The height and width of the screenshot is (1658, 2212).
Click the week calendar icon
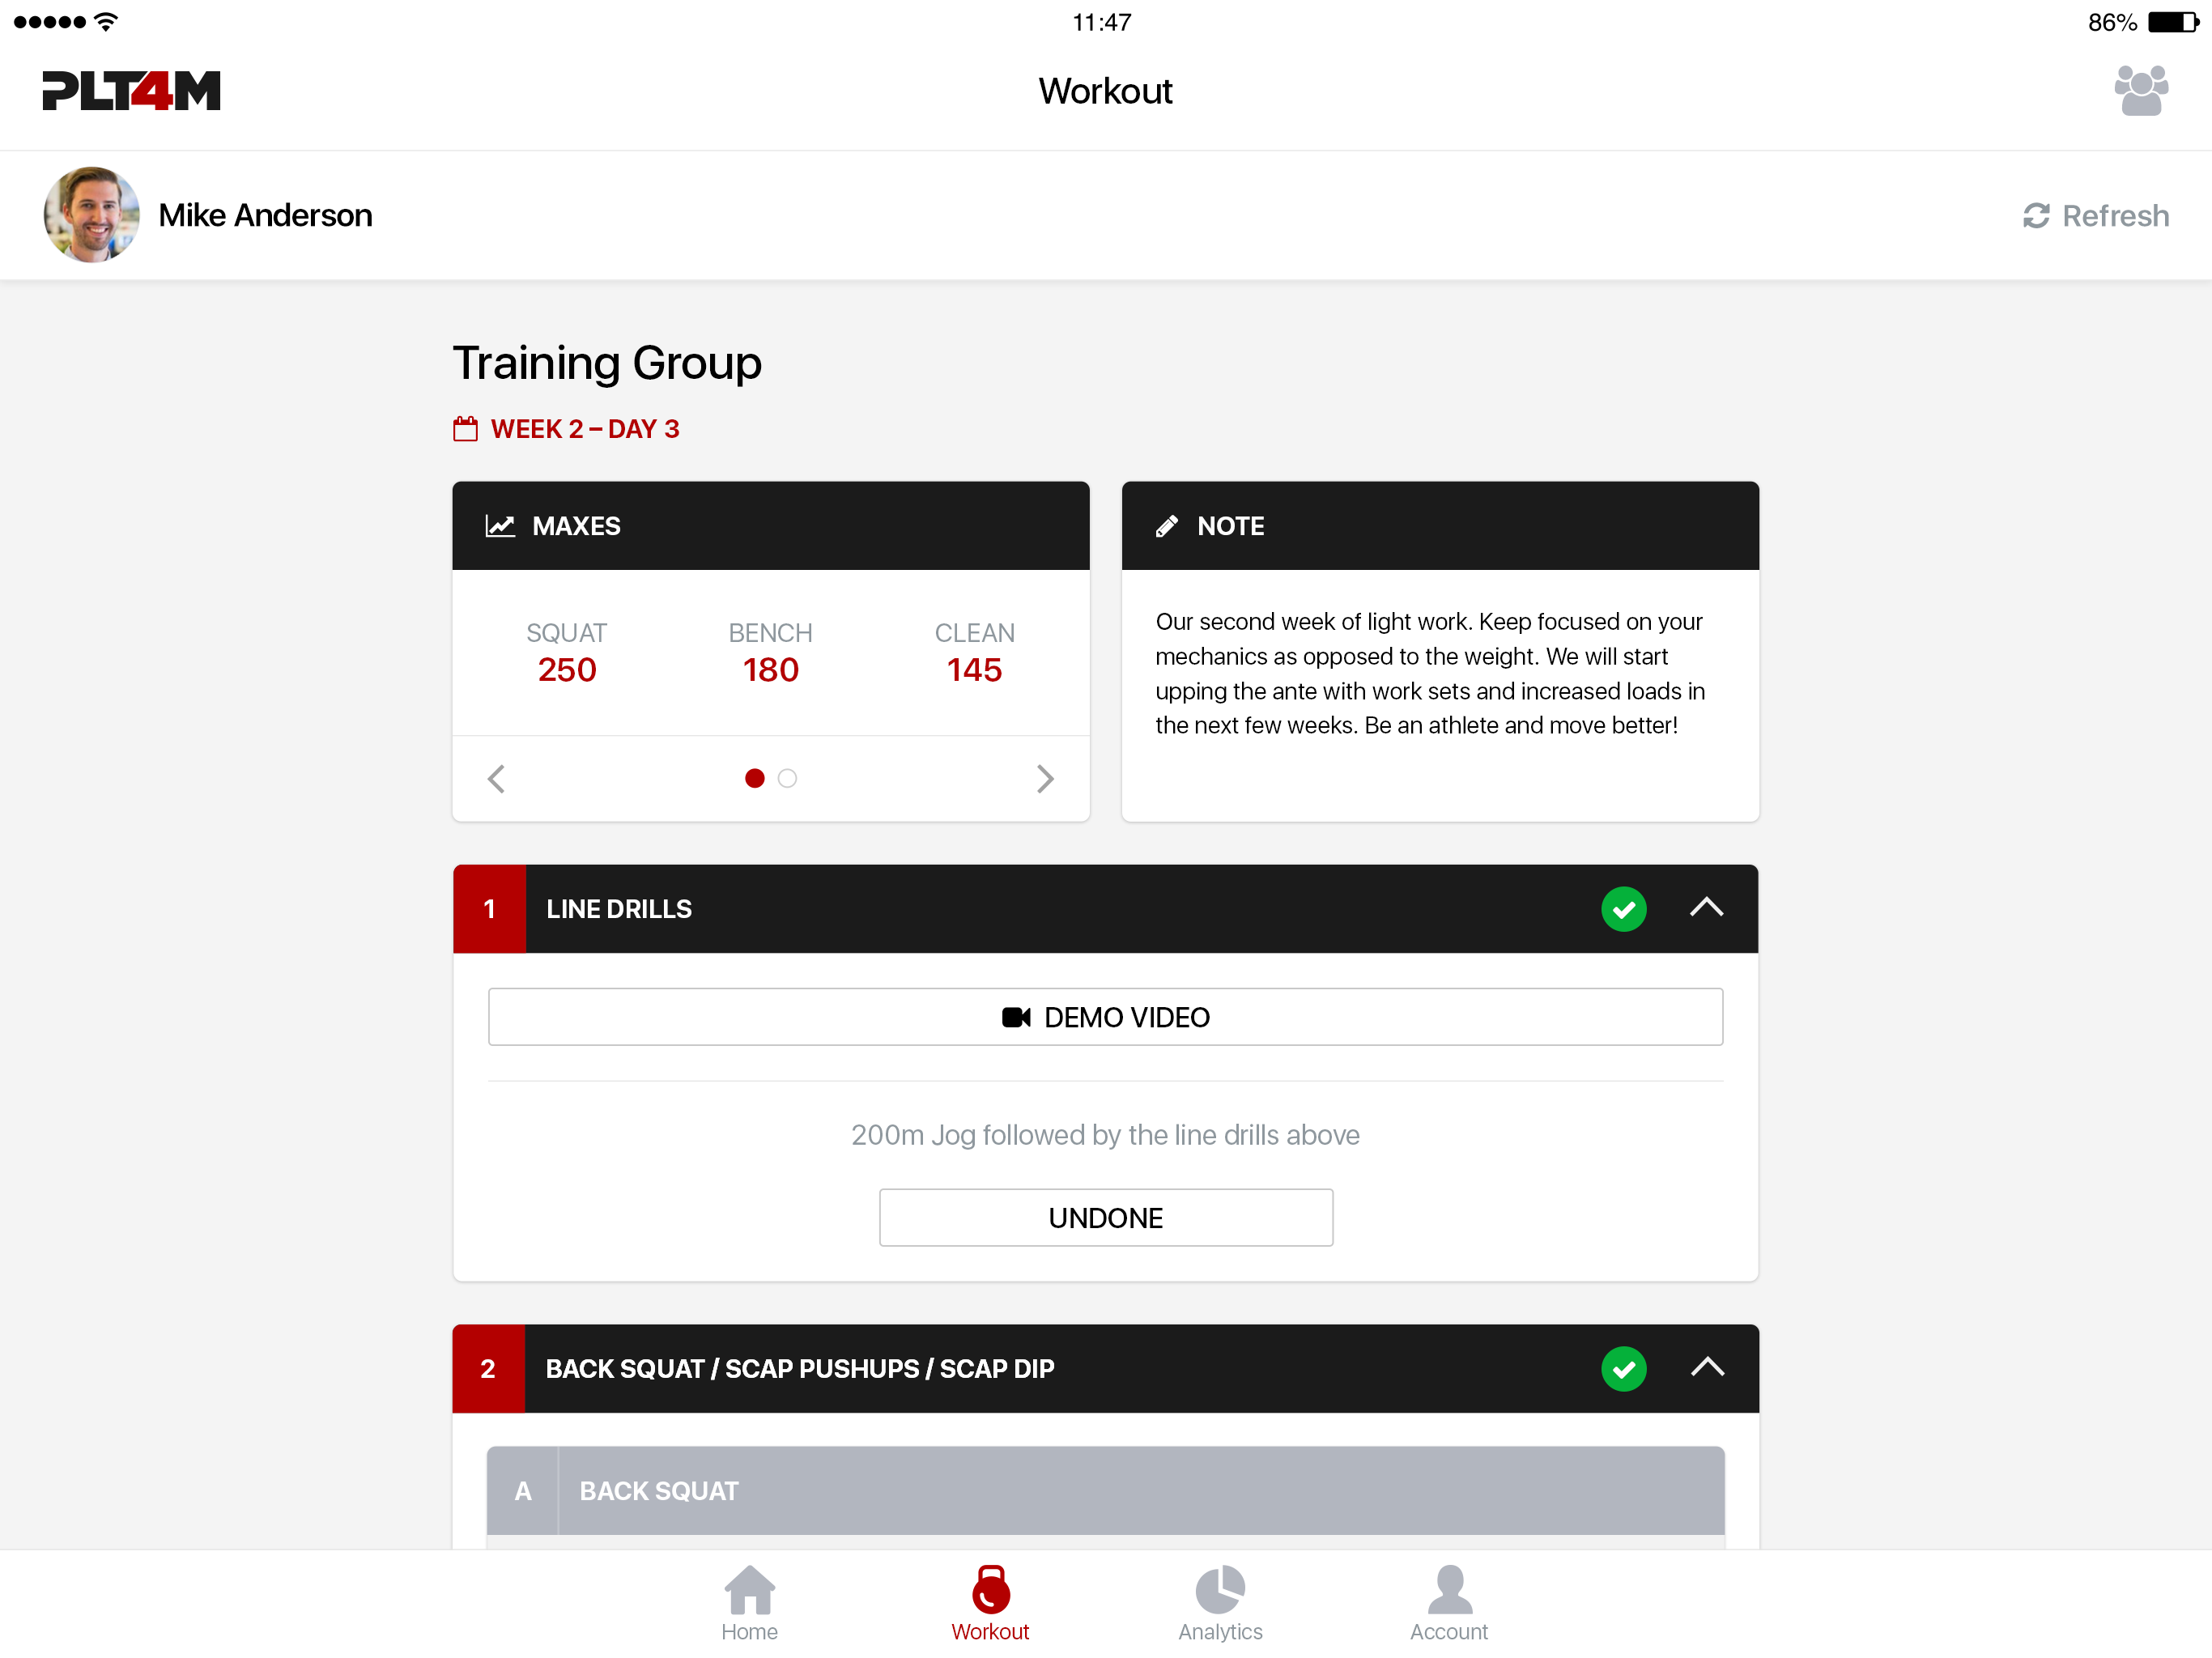[x=465, y=429]
